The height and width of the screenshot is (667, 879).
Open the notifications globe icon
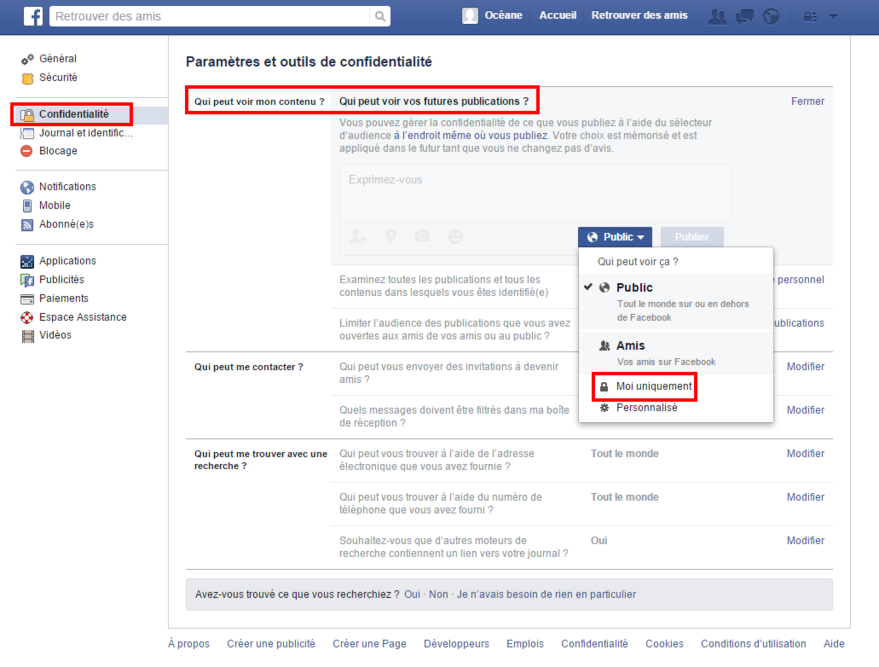[x=771, y=16]
